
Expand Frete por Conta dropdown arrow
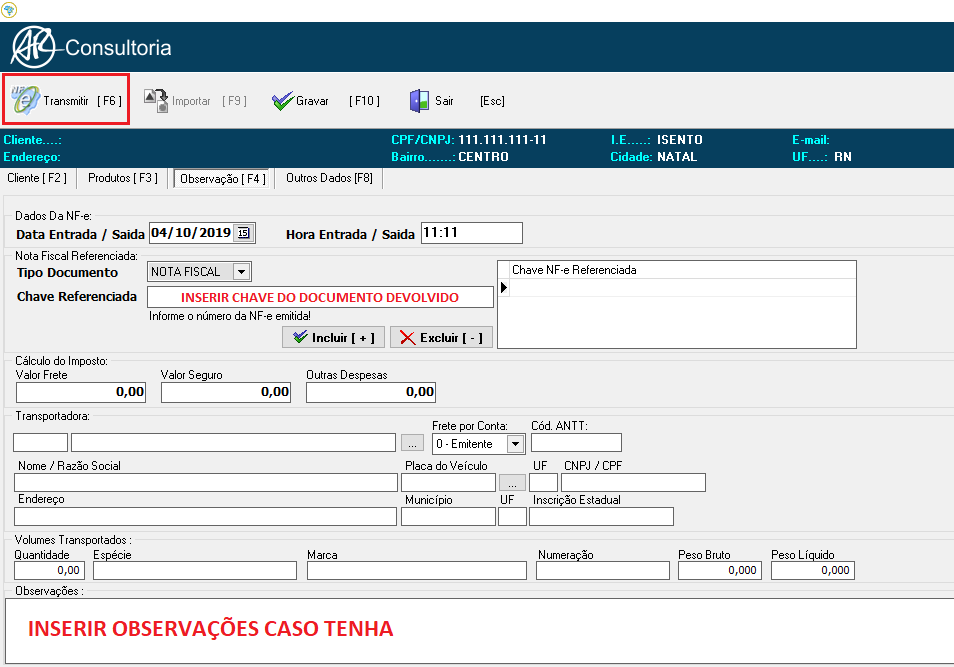pos(515,444)
